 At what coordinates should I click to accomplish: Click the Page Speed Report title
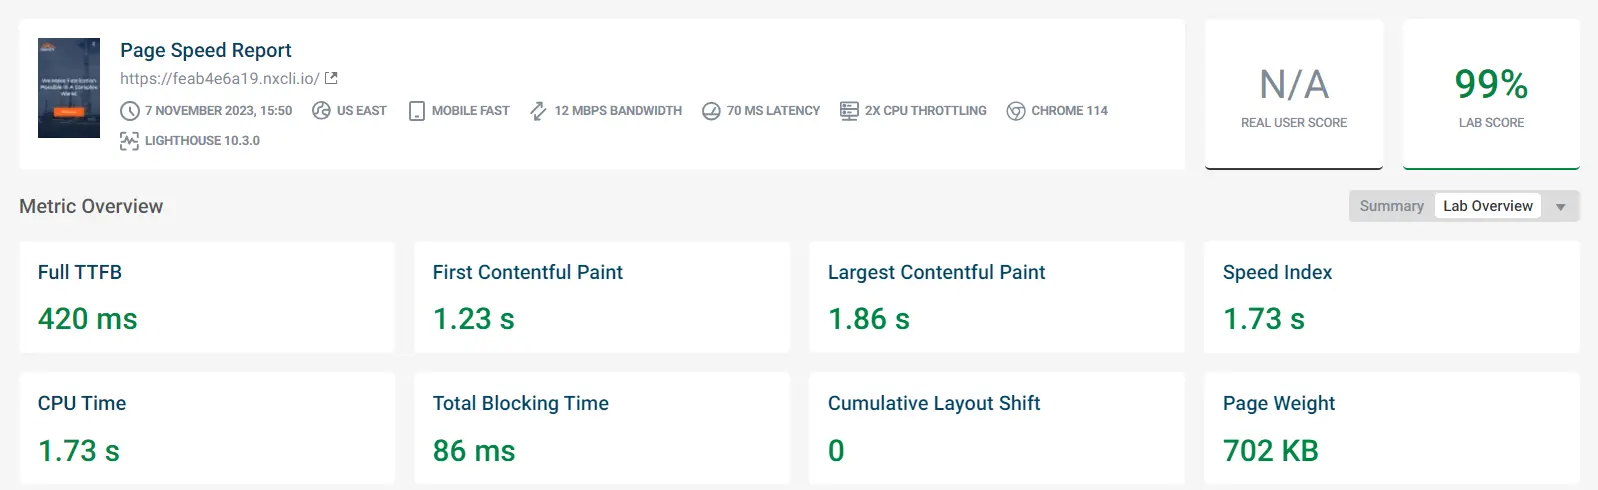pos(206,50)
